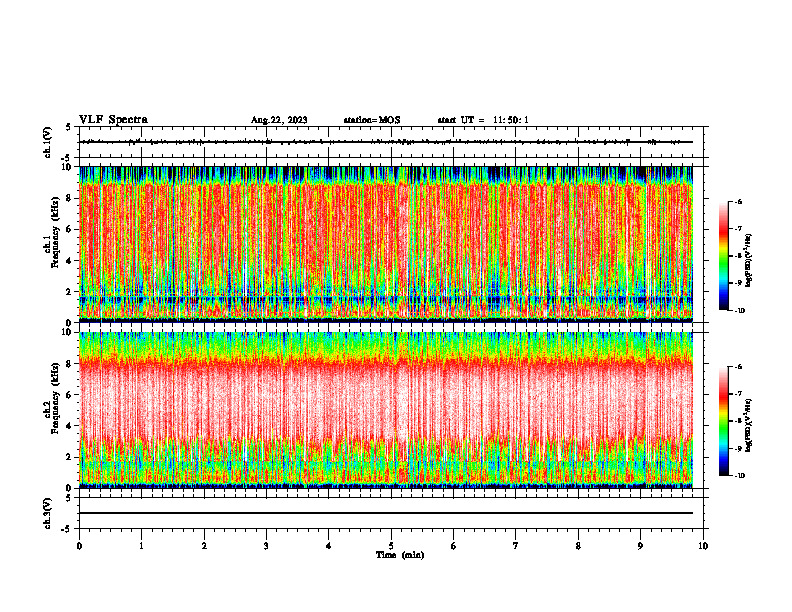
Task: Click the "0" tick on the time axis
Action: pyautogui.click(x=79, y=546)
